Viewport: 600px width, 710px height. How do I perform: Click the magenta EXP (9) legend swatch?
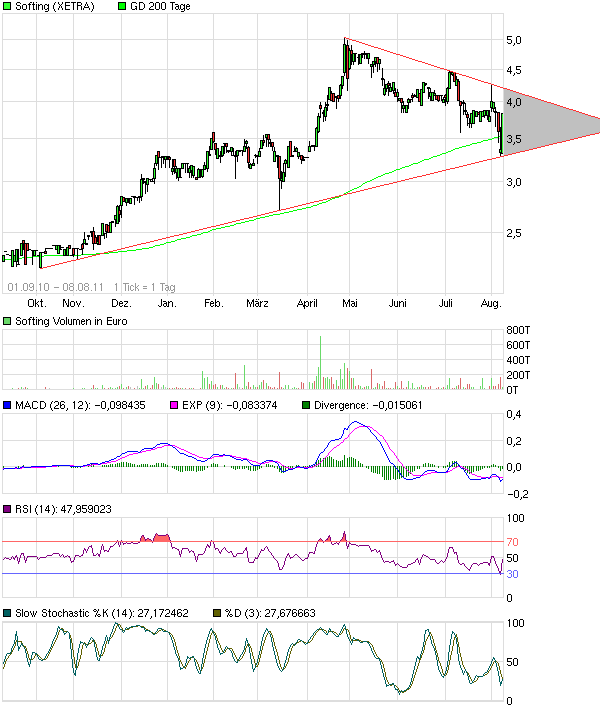[172, 405]
